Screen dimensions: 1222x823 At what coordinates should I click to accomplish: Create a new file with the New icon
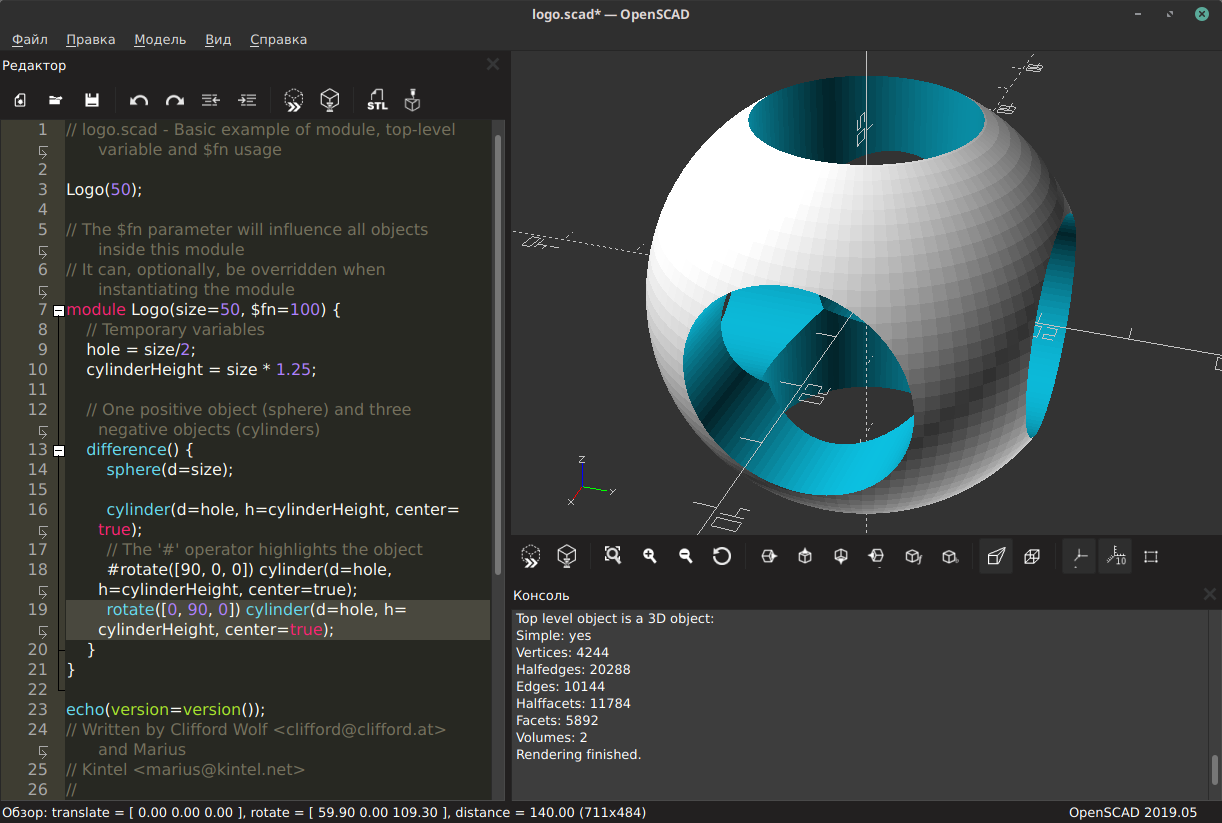(x=20, y=100)
